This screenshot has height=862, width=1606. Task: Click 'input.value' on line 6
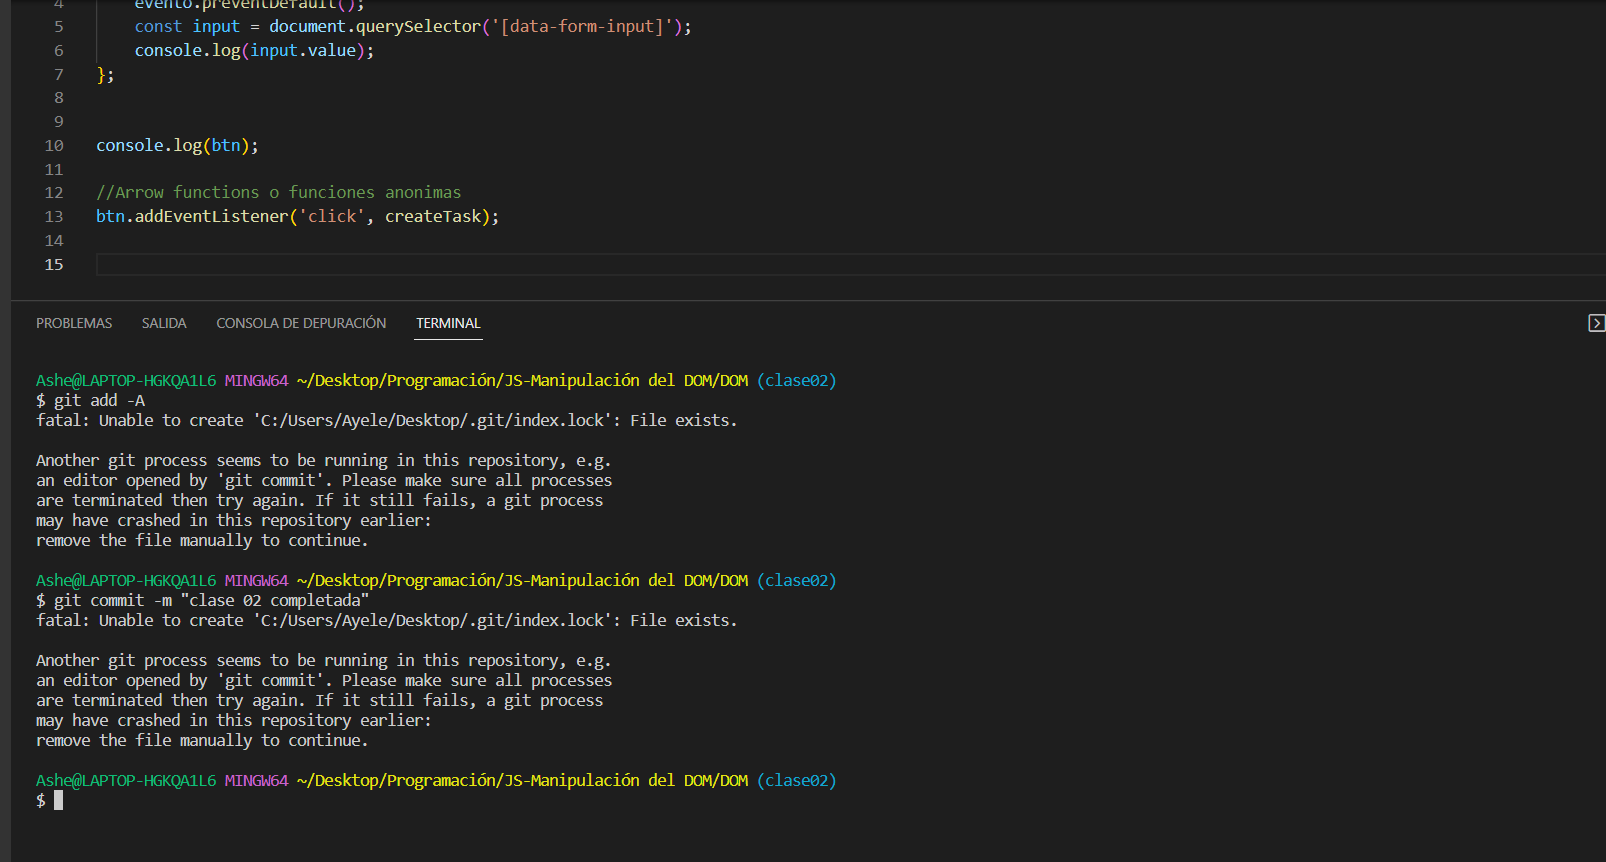point(303,51)
